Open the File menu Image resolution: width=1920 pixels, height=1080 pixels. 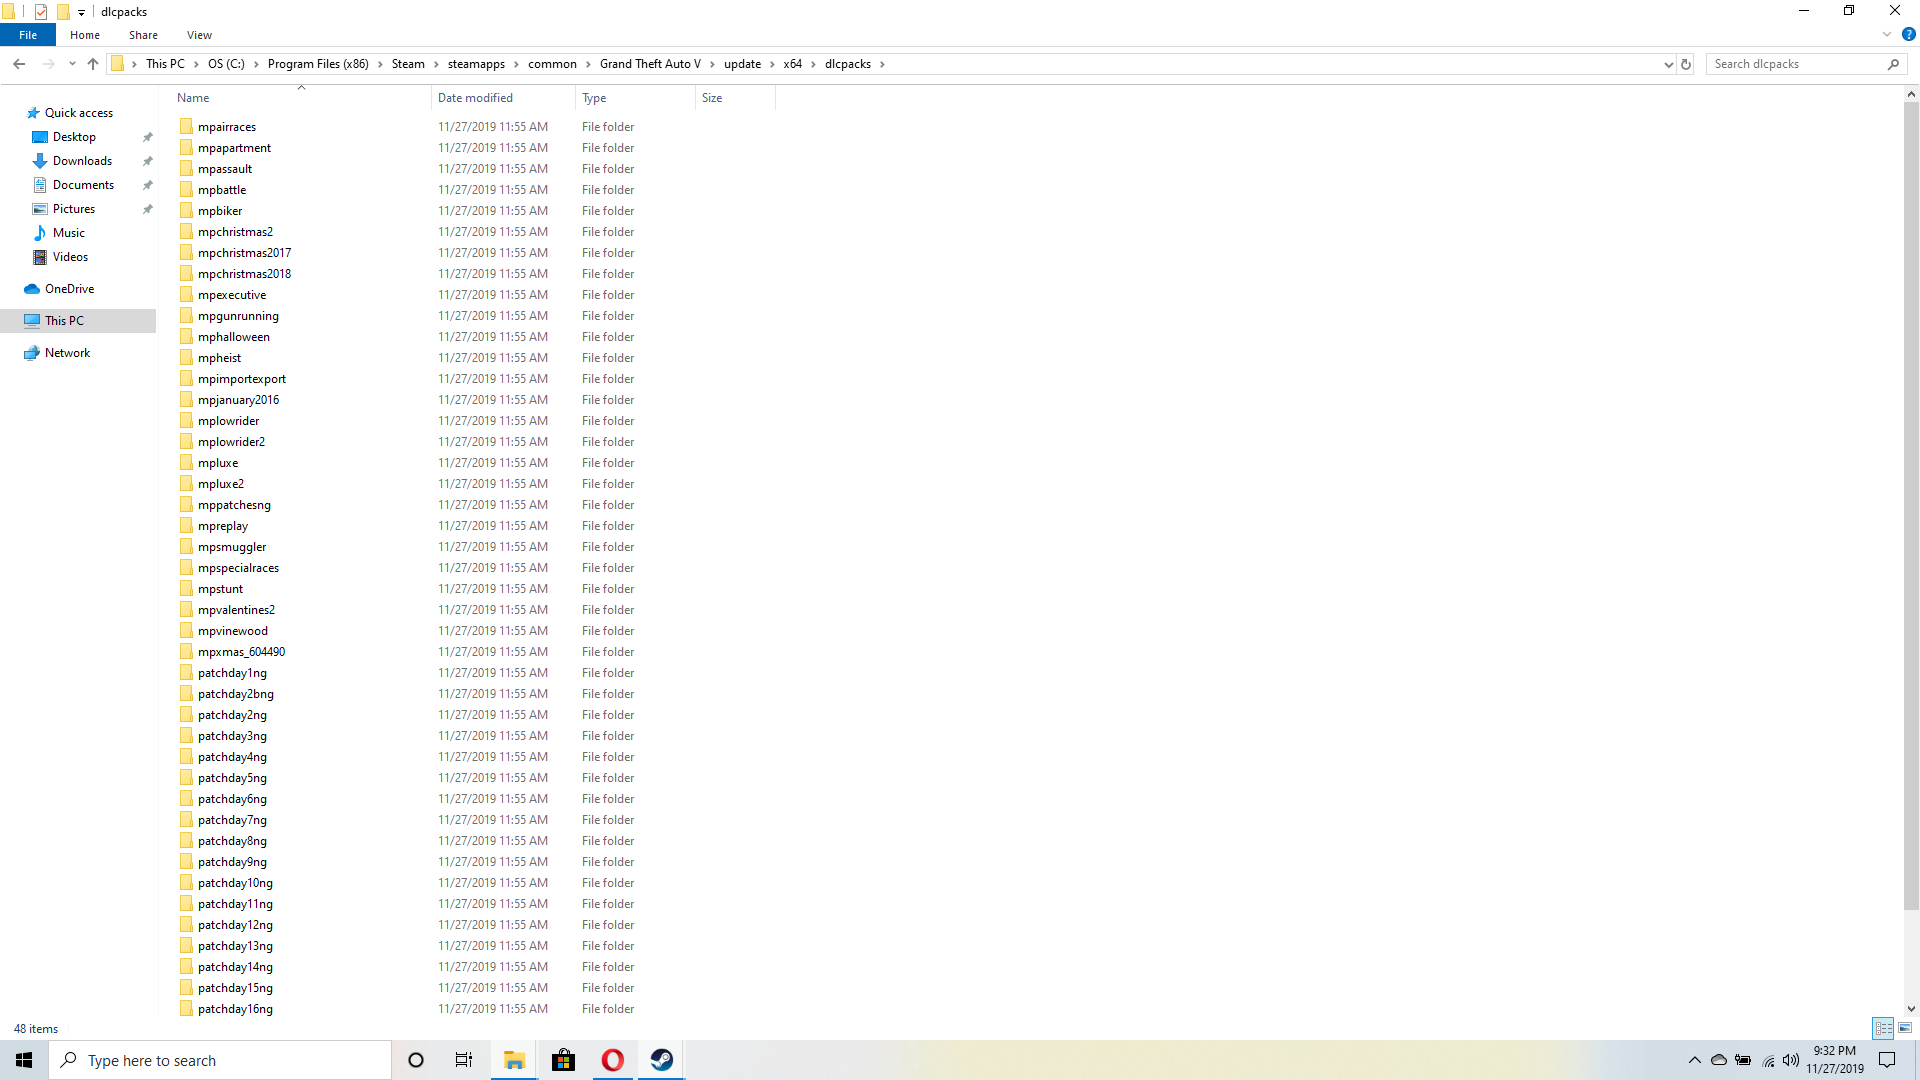point(28,35)
